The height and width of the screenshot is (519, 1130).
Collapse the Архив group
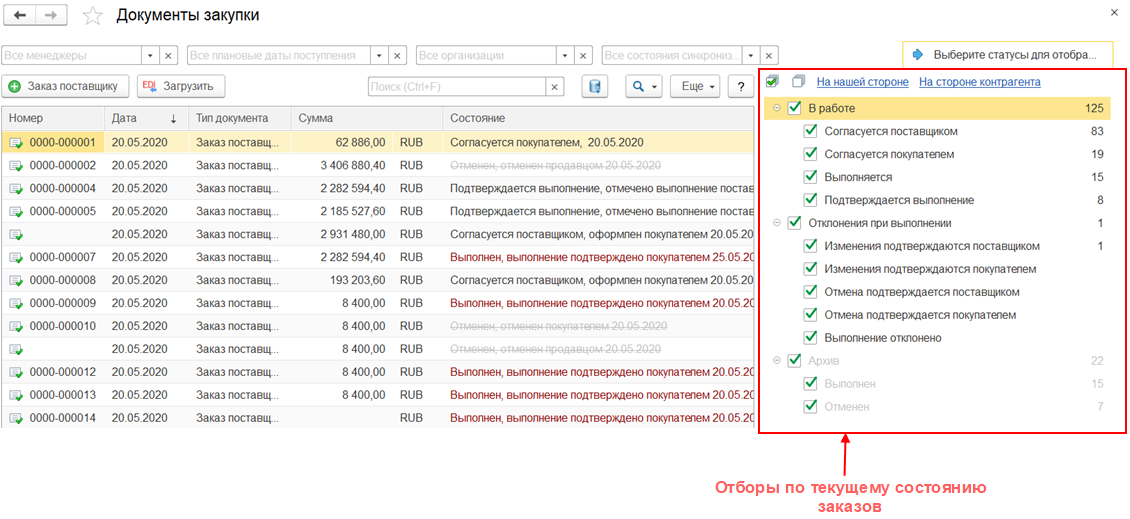[777, 360]
